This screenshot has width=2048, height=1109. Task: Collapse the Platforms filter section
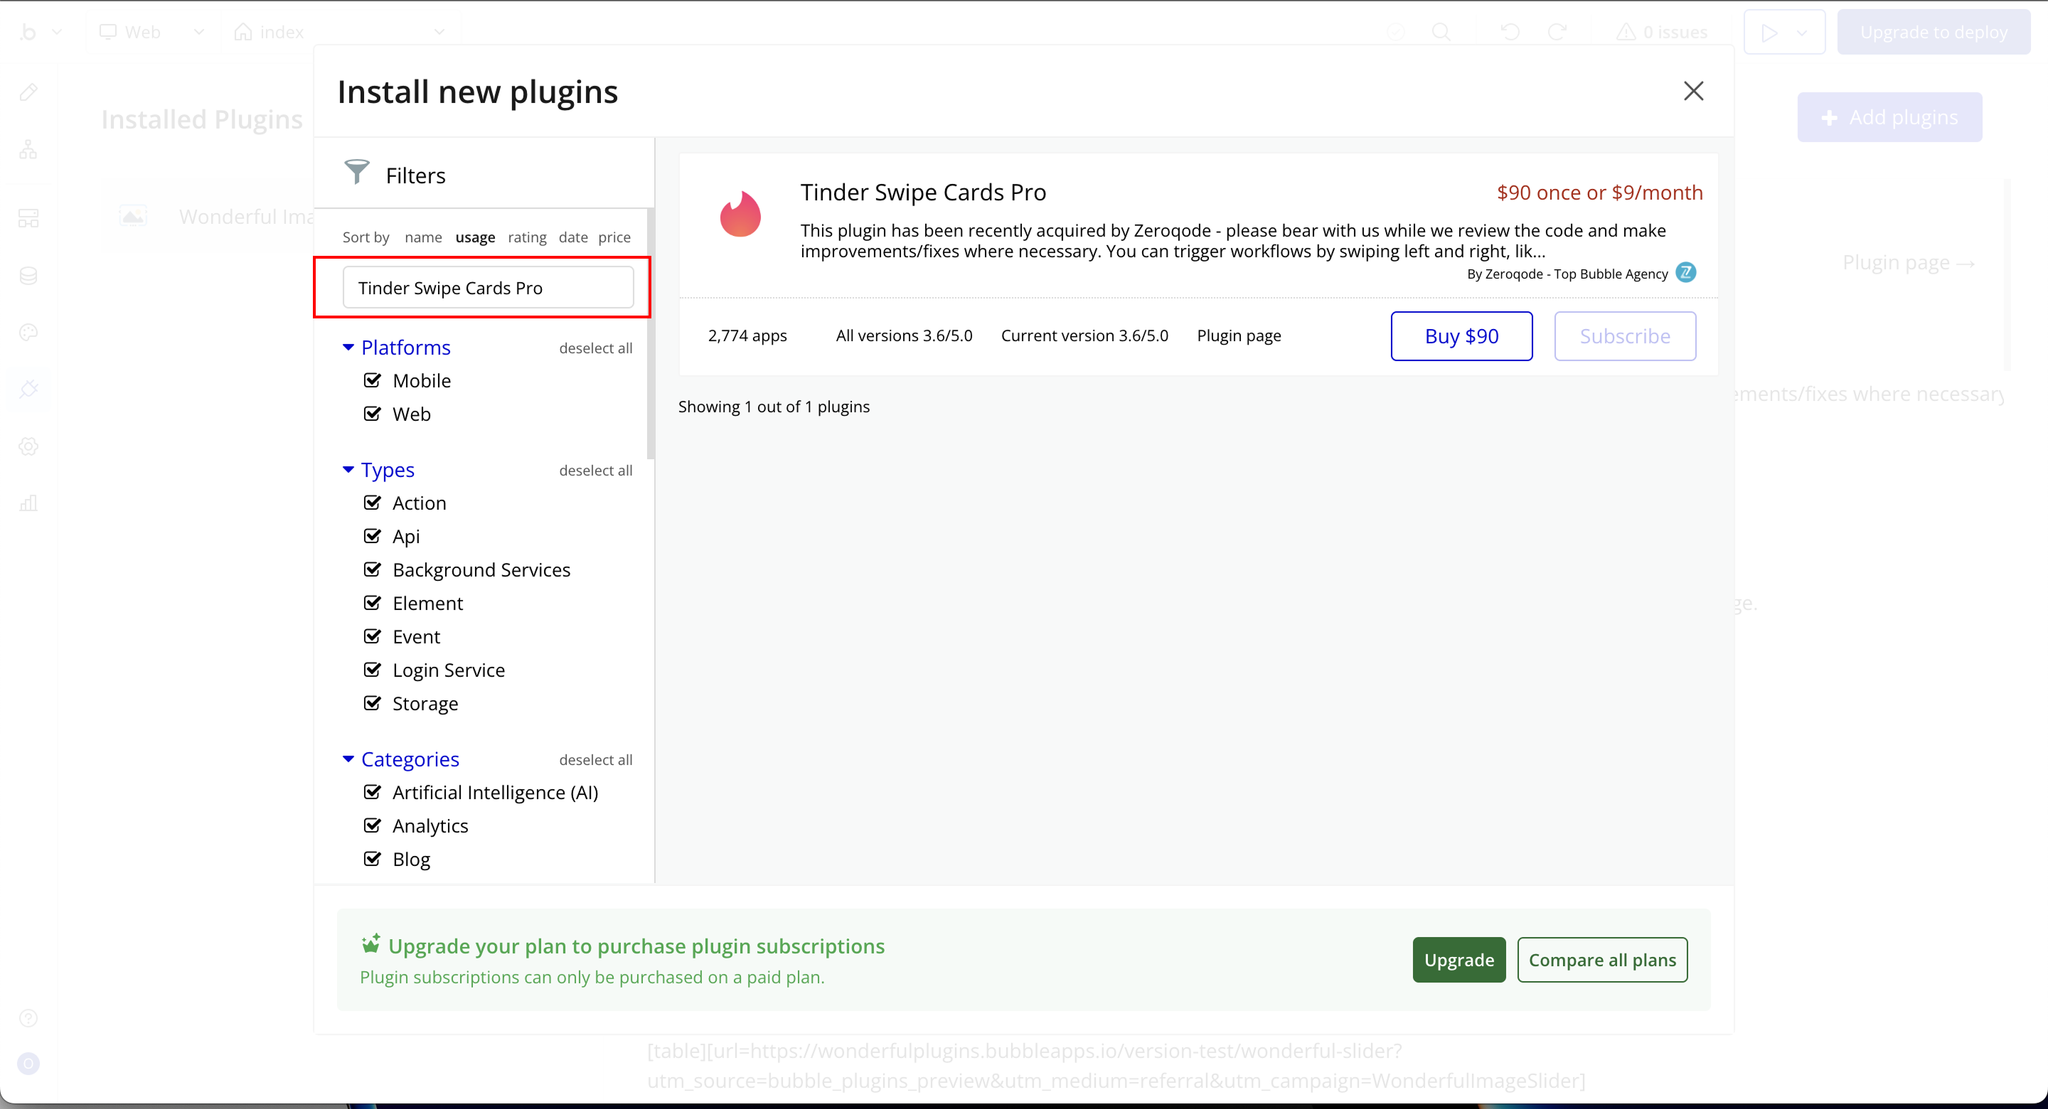point(348,347)
